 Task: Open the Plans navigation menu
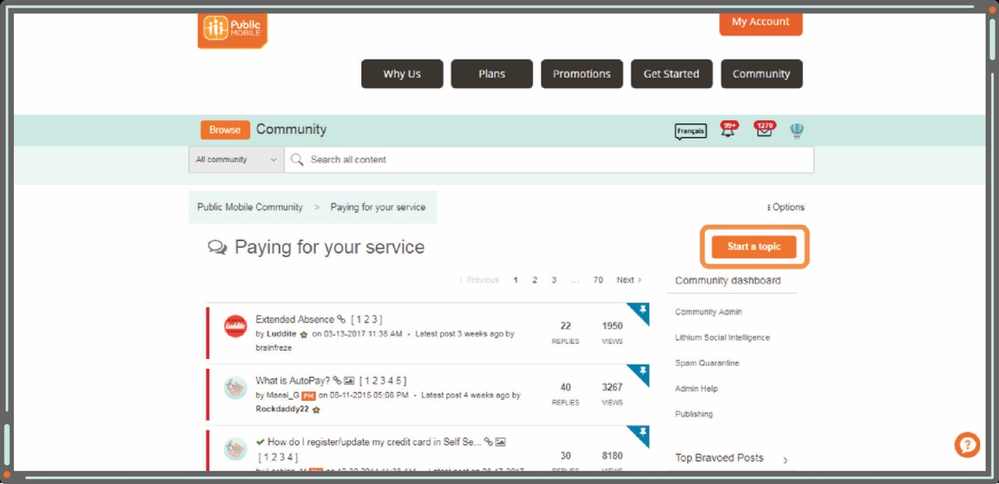pos(491,74)
